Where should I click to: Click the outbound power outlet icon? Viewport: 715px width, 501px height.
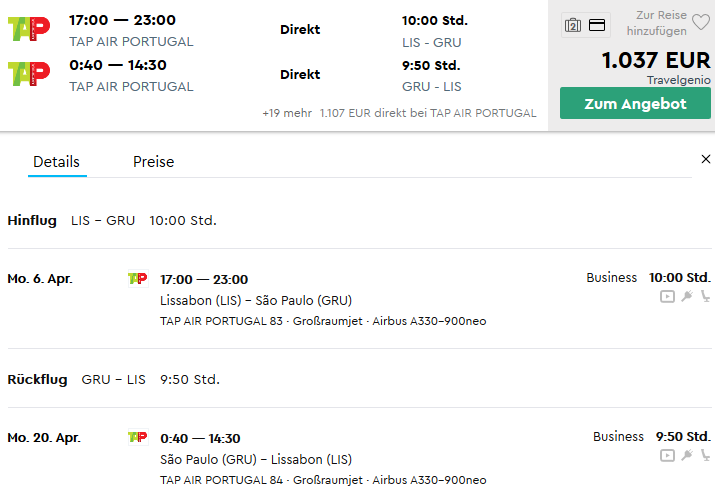(687, 296)
